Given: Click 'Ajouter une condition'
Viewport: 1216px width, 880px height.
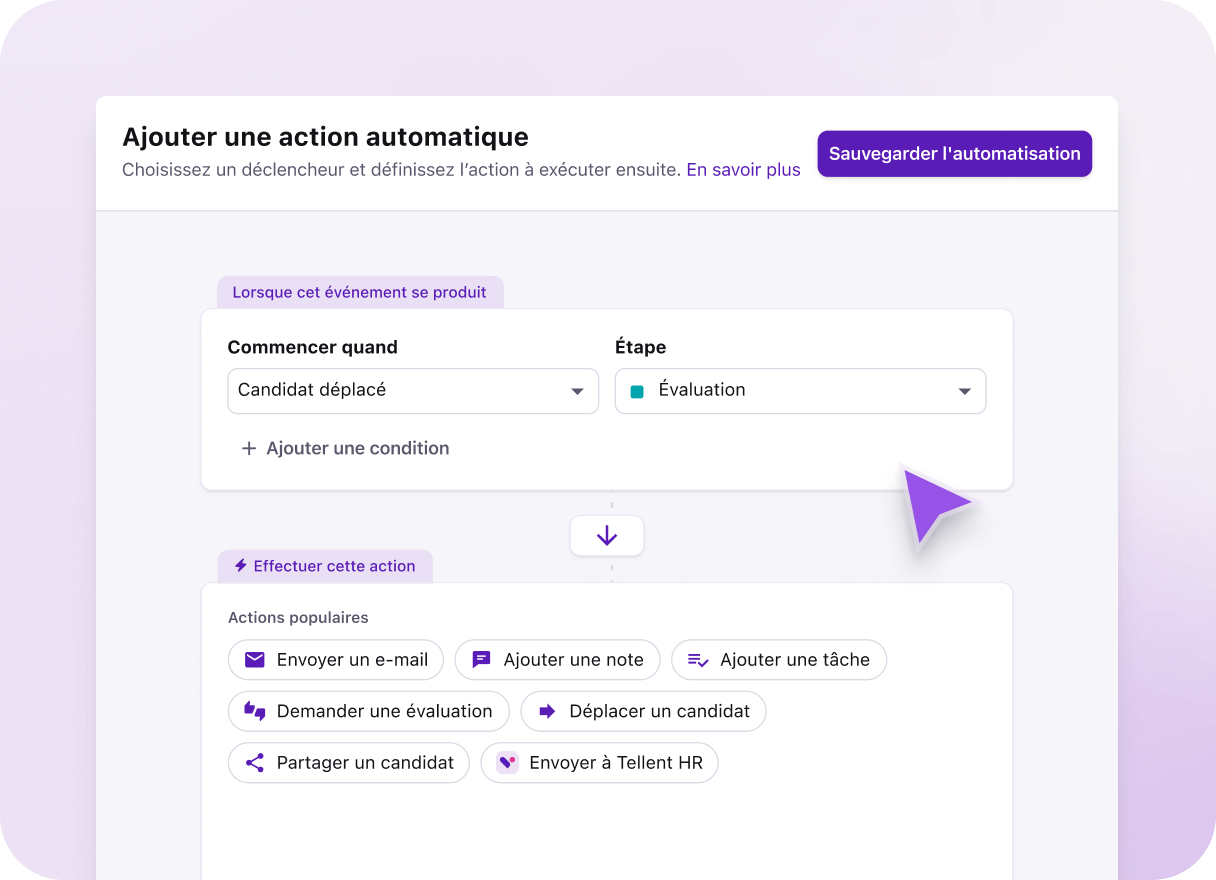Looking at the screenshot, I should click(x=356, y=448).
